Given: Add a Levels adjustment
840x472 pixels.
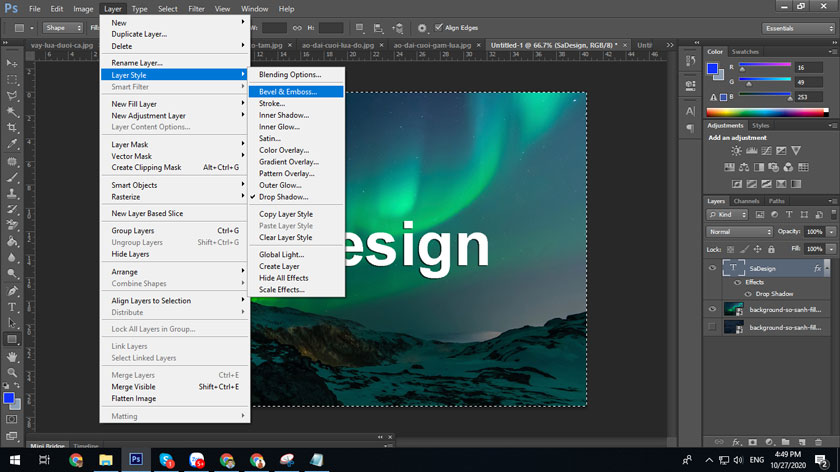Looking at the screenshot, I should 752,151.
